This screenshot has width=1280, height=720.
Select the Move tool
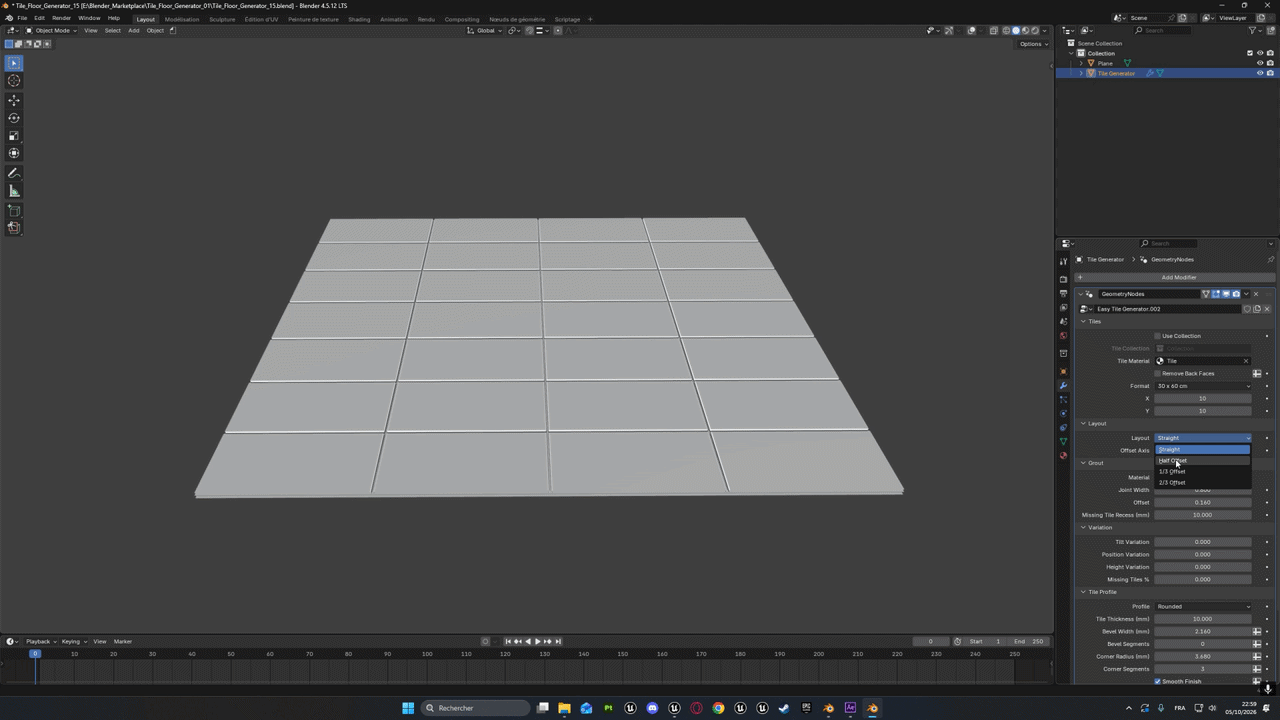click(x=14, y=100)
